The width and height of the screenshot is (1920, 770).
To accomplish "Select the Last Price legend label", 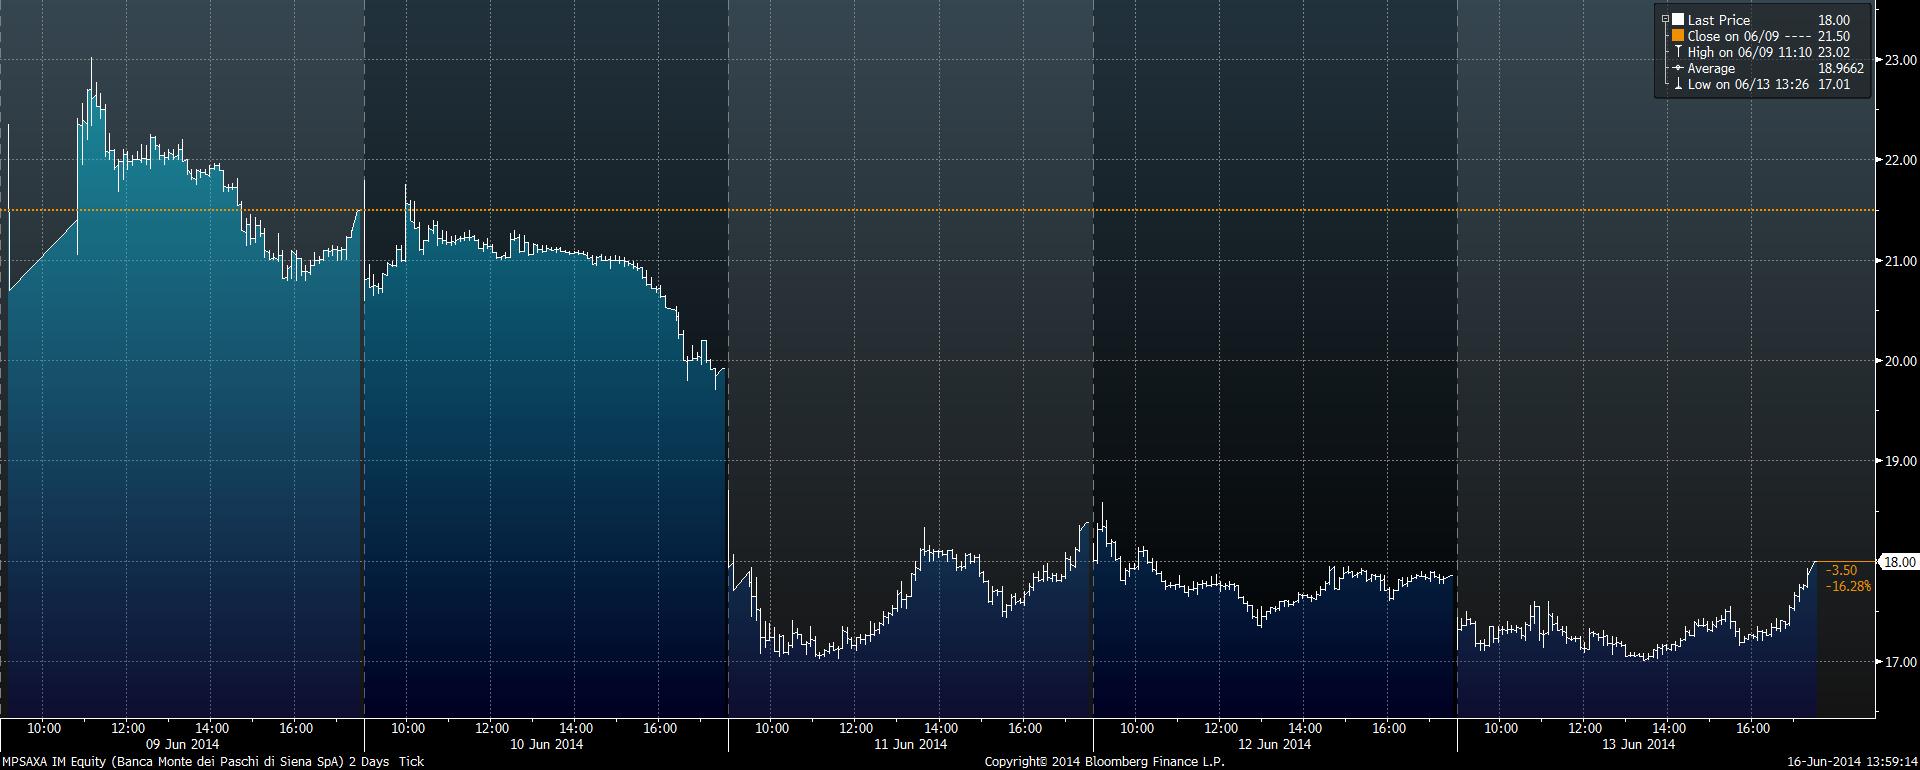I will (x=1718, y=20).
